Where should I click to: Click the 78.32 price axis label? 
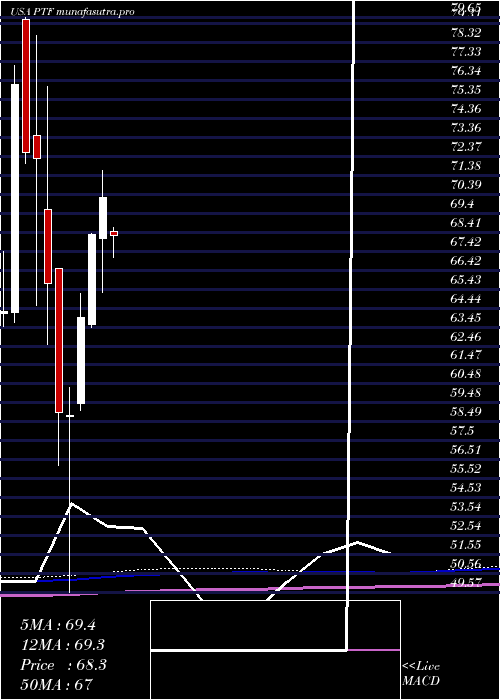466,33
